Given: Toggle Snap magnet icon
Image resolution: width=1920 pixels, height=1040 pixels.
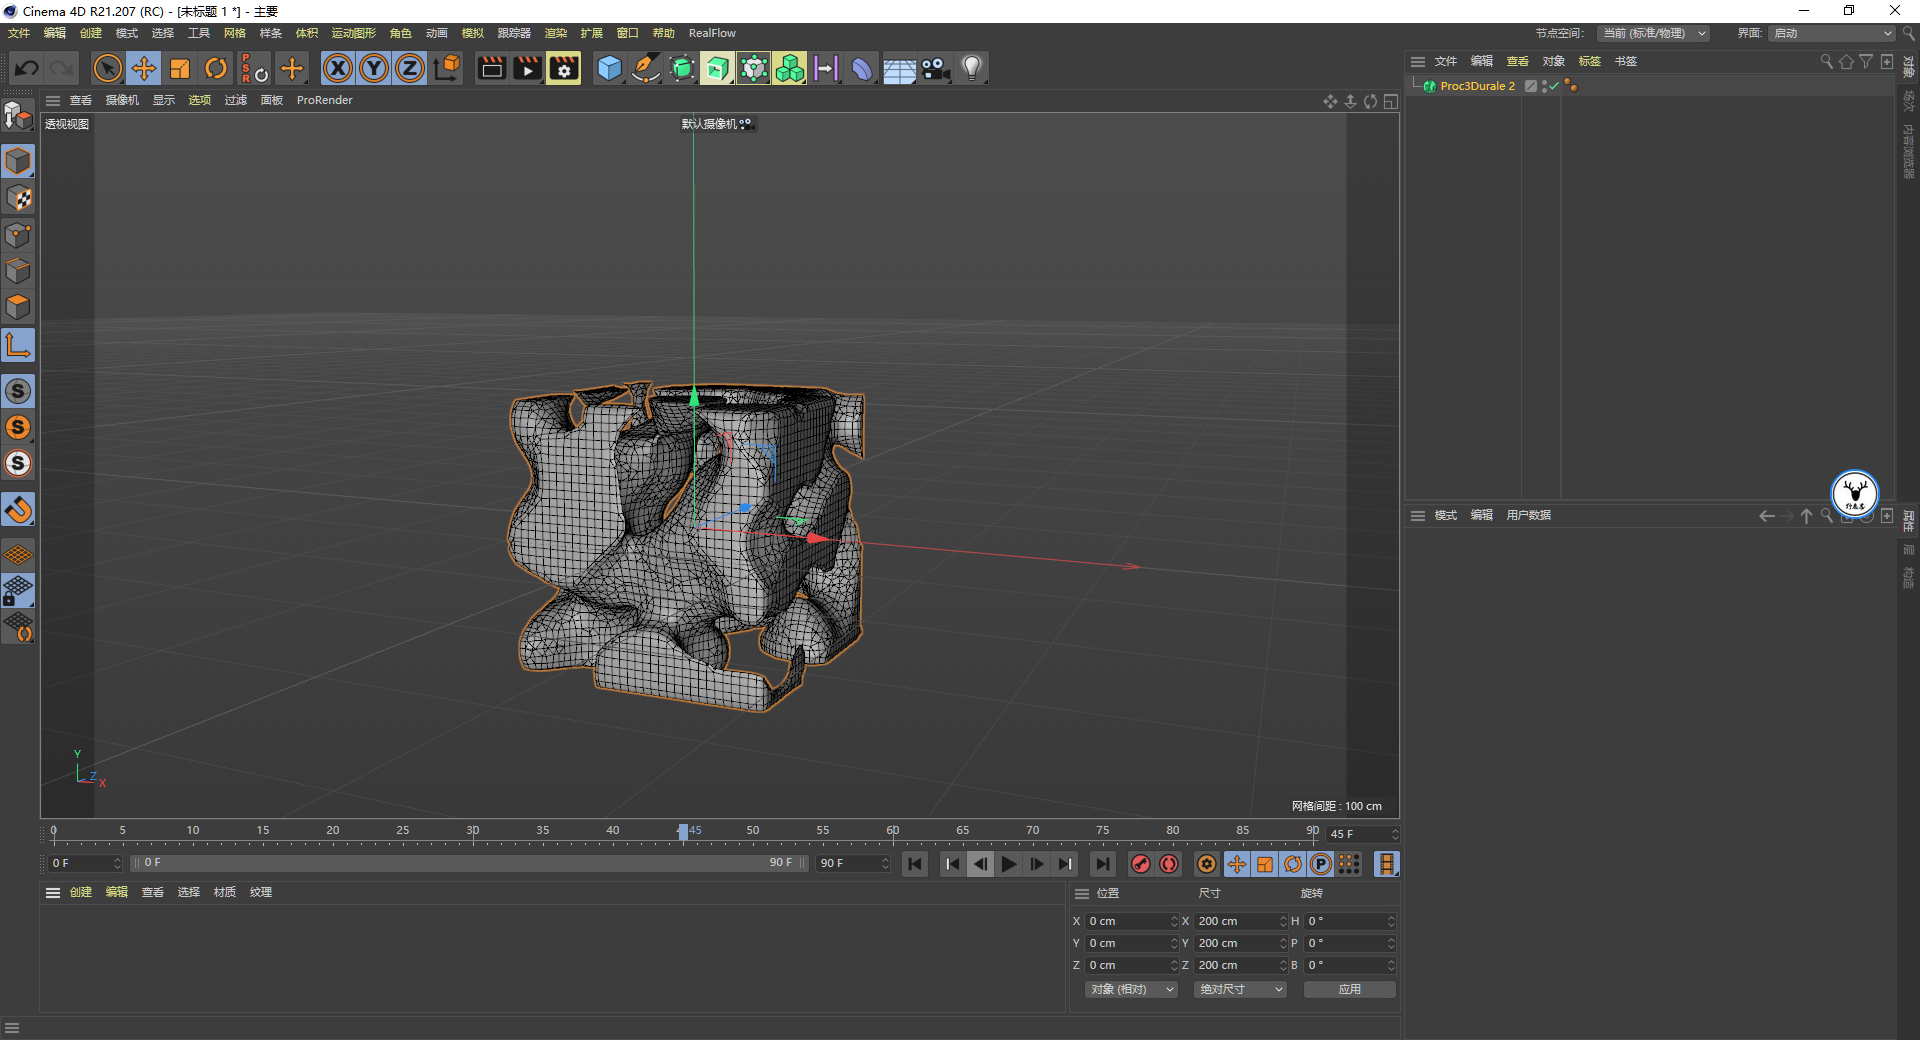Looking at the screenshot, I should (x=19, y=510).
